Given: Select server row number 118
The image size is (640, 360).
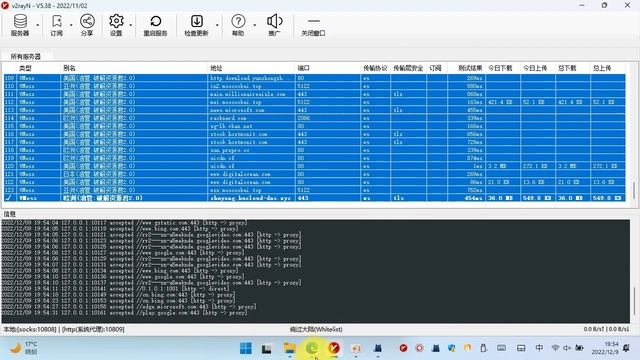Looking at the screenshot, I should [x=314, y=150].
